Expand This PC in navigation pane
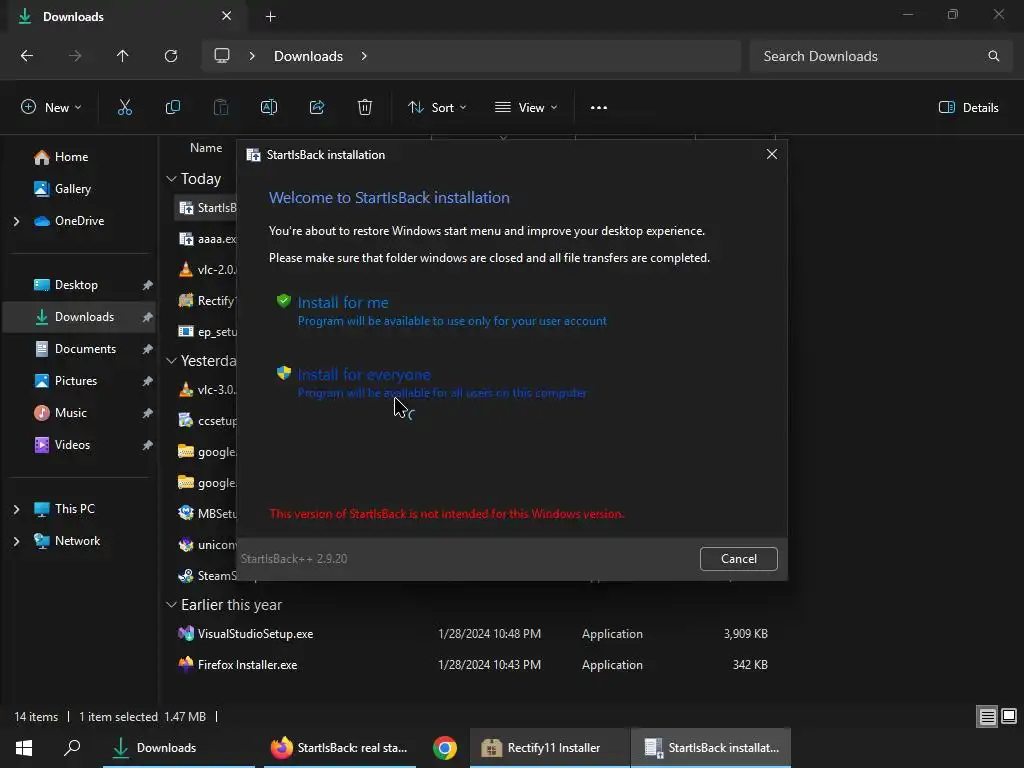Viewport: 1024px width, 768px height. (x=16, y=509)
